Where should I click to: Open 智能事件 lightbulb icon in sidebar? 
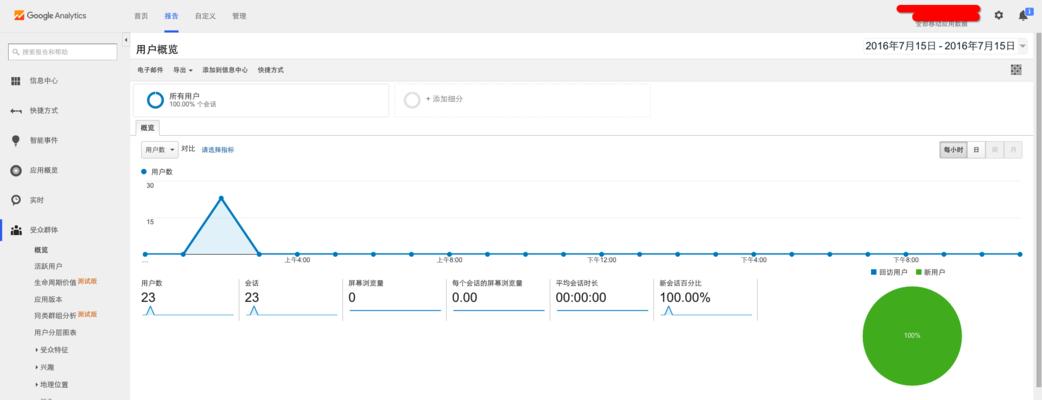[16, 140]
